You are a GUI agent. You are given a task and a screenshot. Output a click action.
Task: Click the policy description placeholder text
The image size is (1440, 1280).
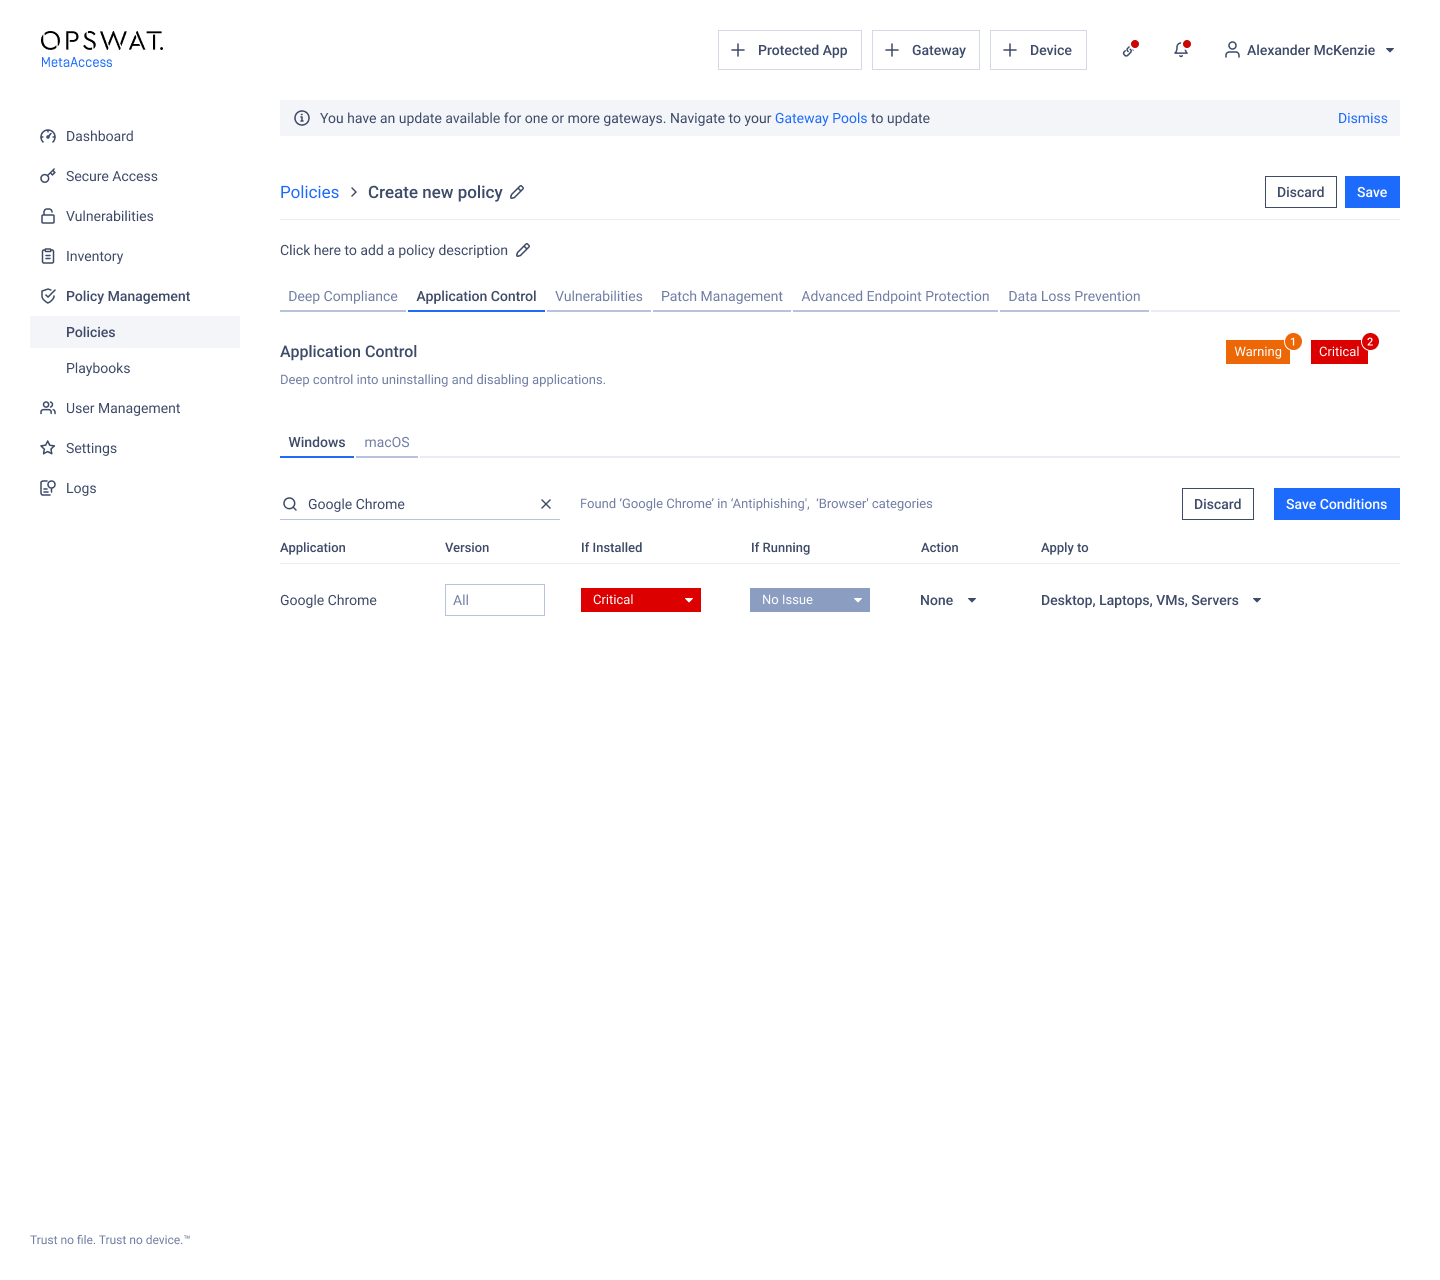pos(394,250)
